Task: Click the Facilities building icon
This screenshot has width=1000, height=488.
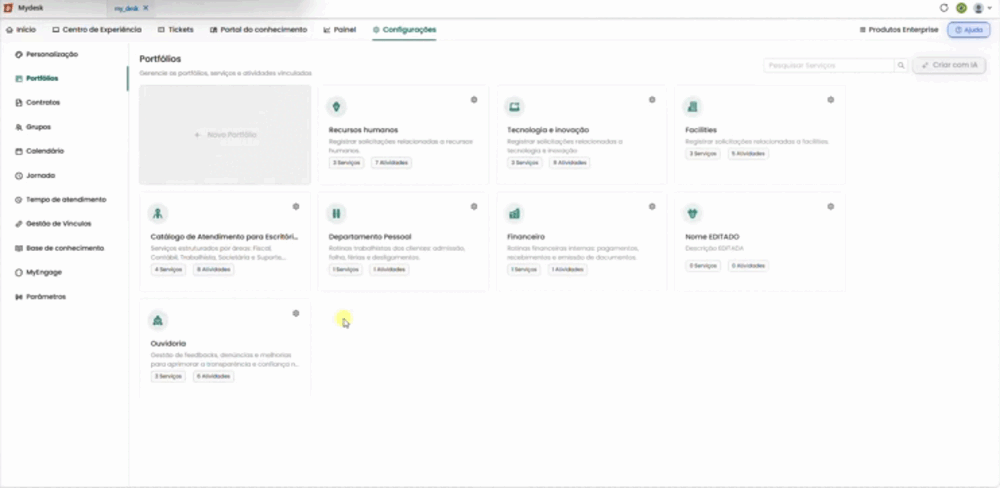Action: point(693,107)
